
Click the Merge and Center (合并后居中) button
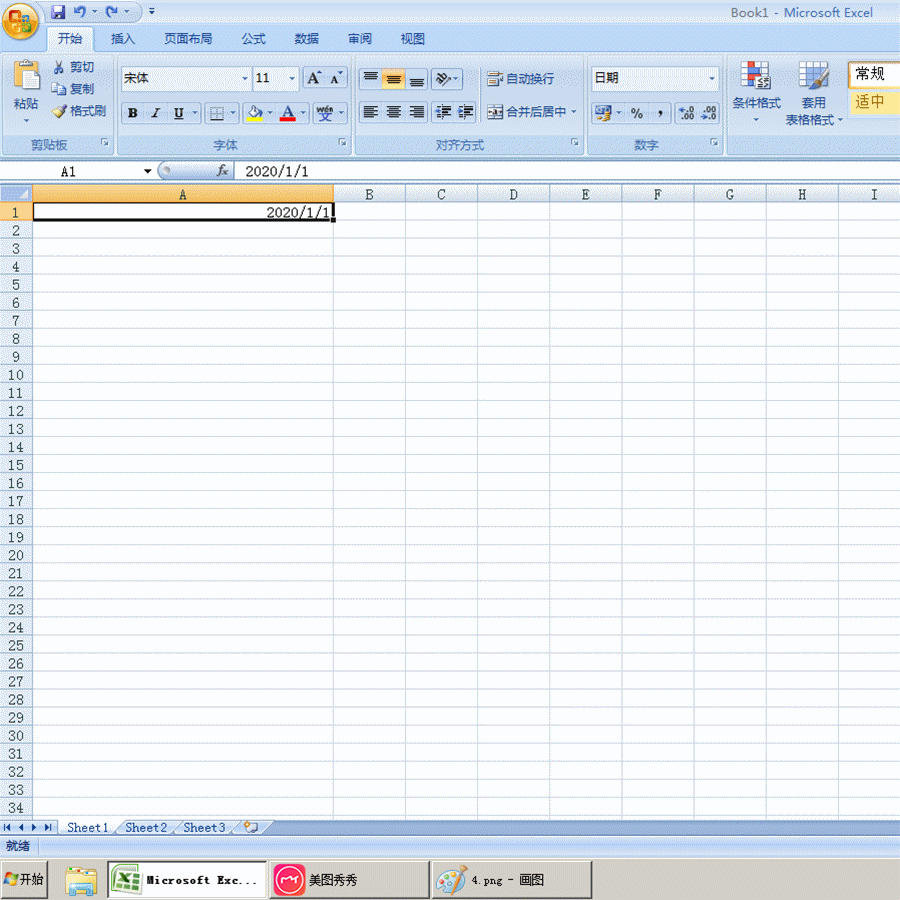tap(527, 112)
